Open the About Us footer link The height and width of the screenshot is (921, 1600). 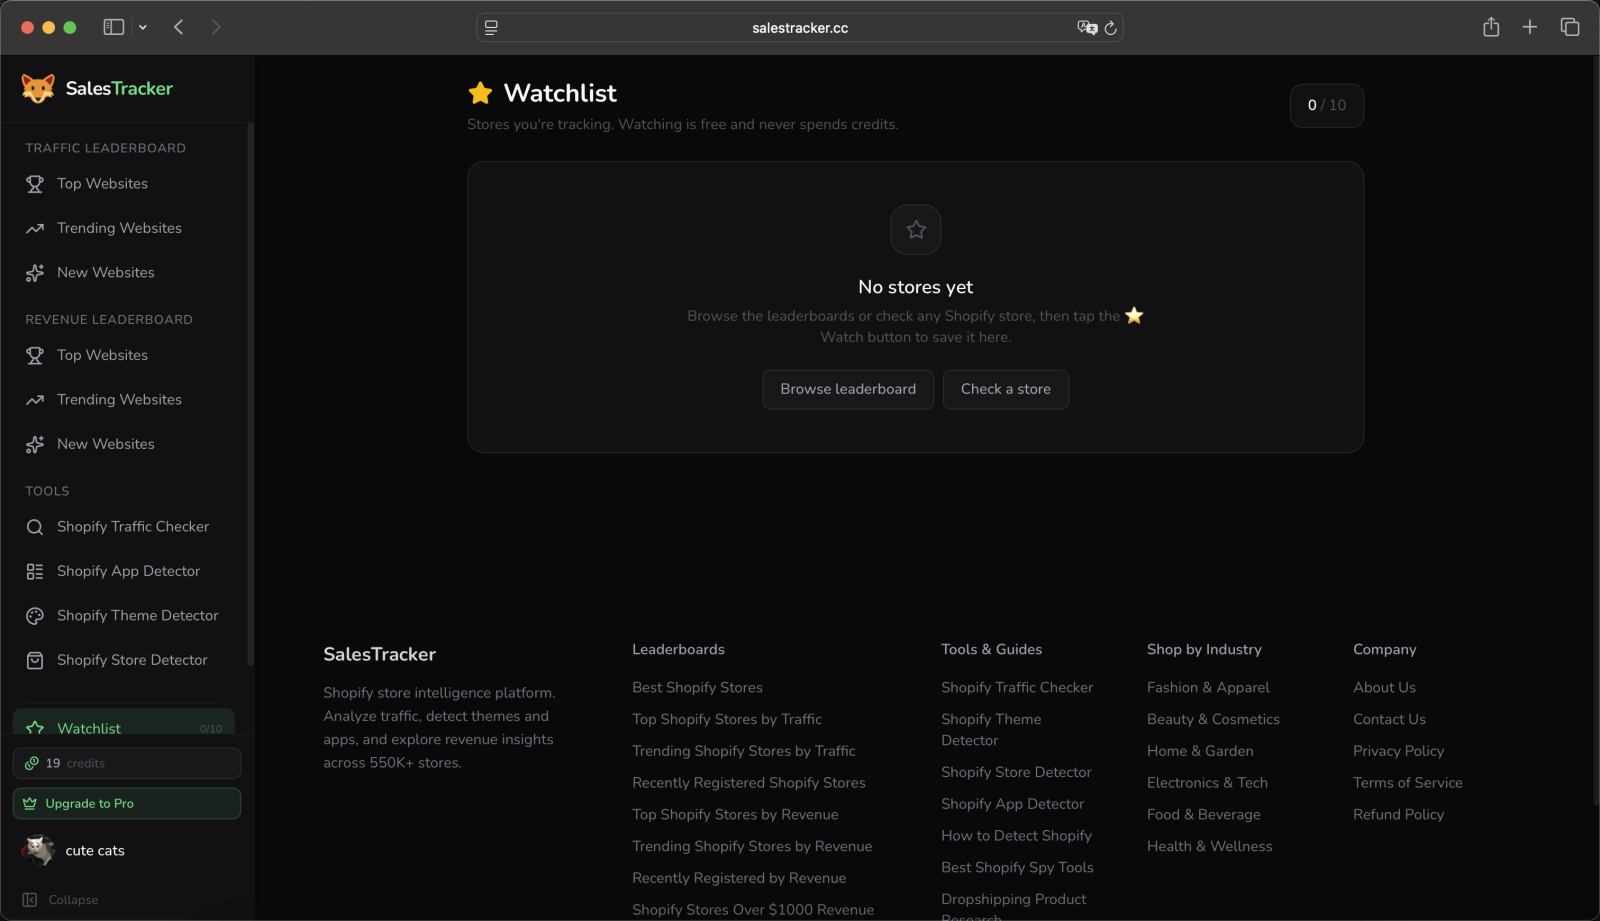[x=1384, y=688]
